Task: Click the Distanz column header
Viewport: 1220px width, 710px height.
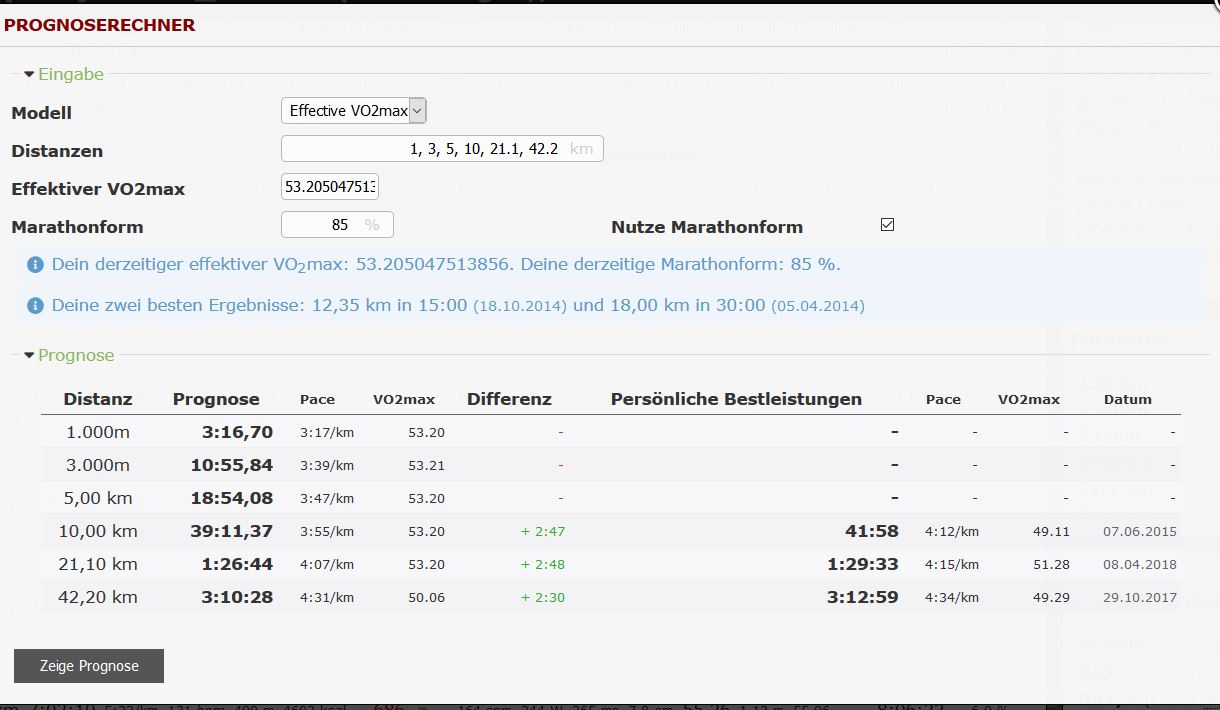Action: click(x=98, y=399)
